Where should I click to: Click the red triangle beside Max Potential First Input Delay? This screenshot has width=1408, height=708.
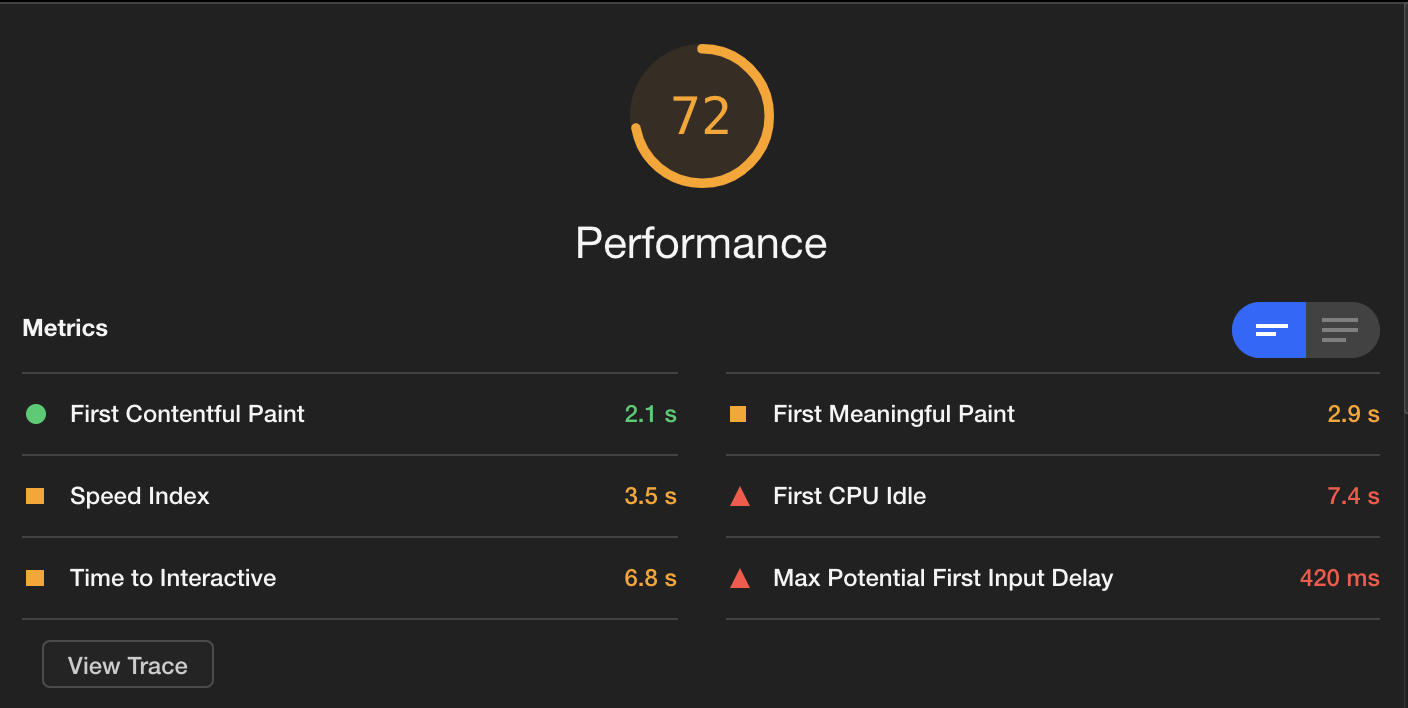pyautogui.click(x=740, y=578)
